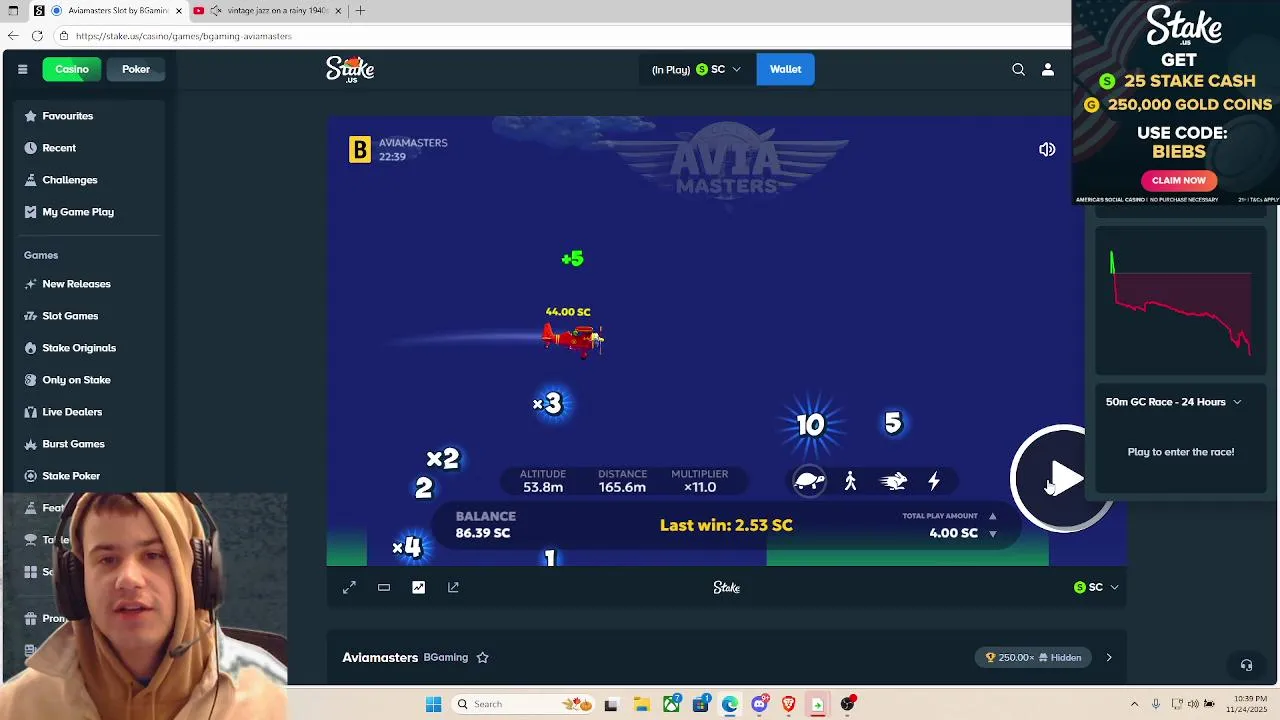Open Windows Start menu

coord(433,704)
